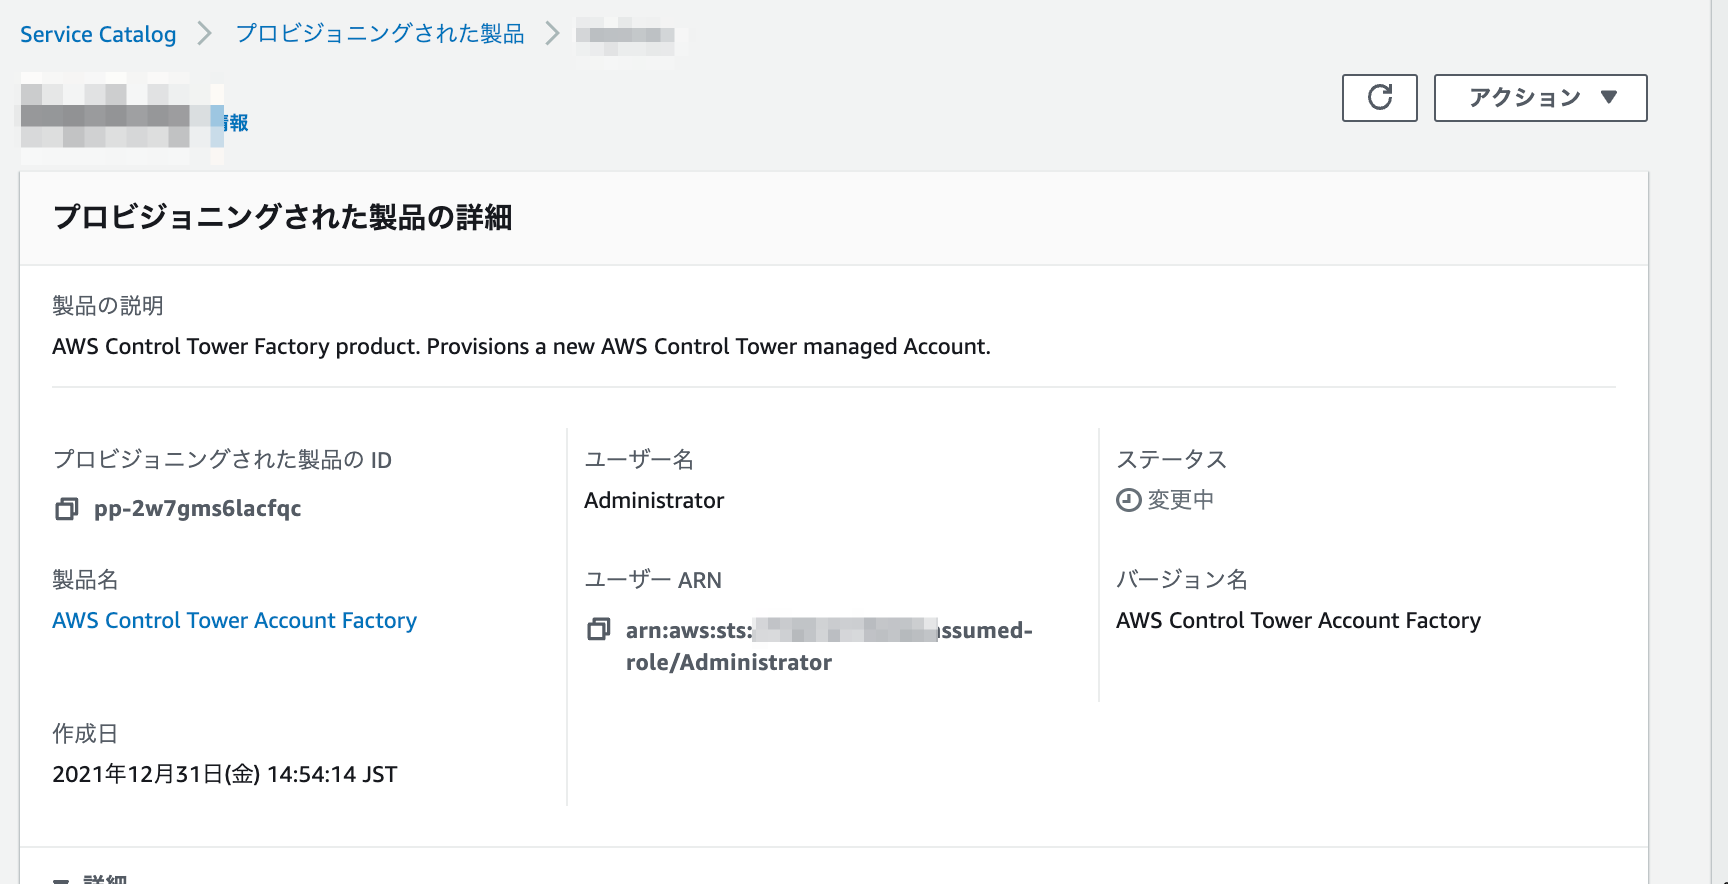Click the creation date 2021年12月31日(金) 14:54:14 JST
The image size is (1728, 884).
[x=224, y=774]
